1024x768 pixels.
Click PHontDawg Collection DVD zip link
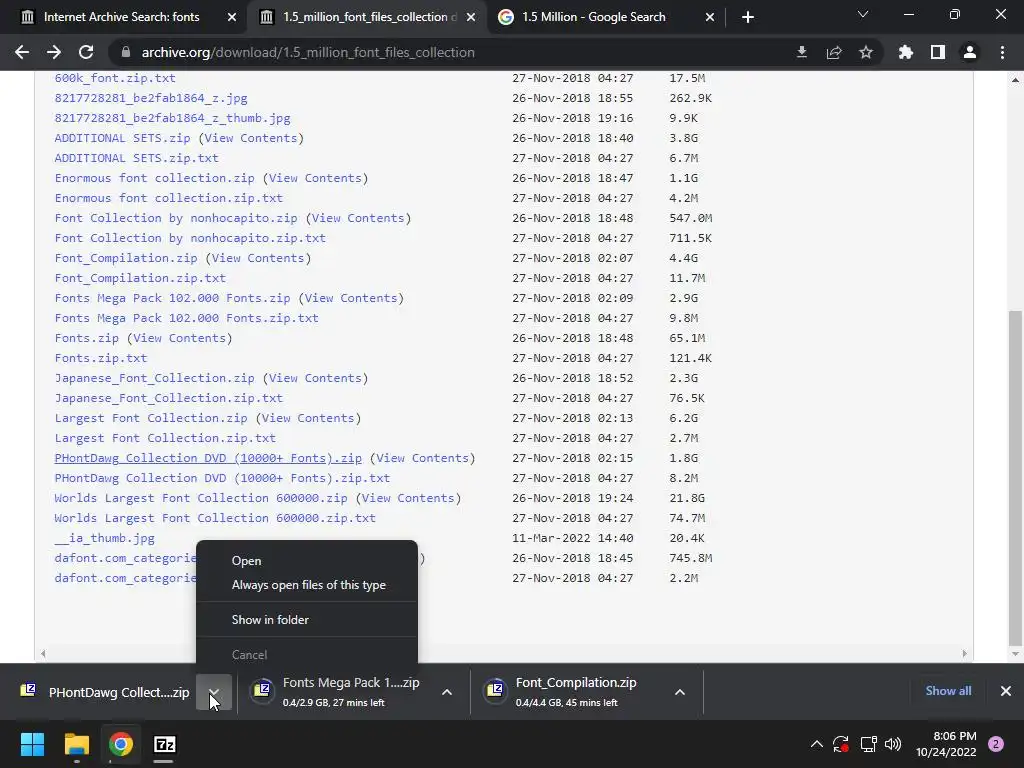pyautogui.click(x=208, y=458)
